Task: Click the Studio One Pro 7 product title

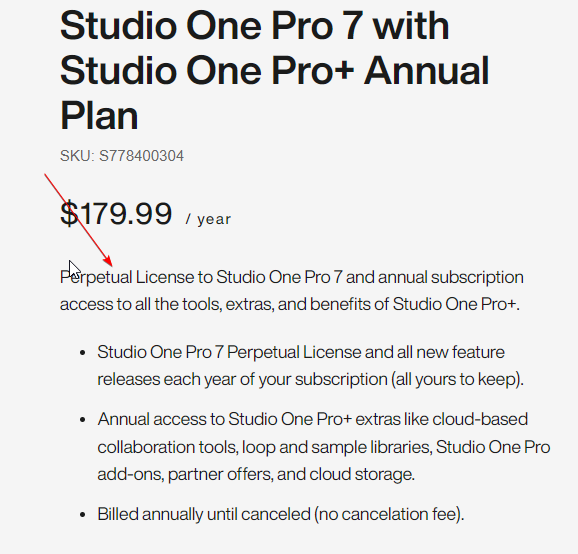Action: (x=275, y=70)
